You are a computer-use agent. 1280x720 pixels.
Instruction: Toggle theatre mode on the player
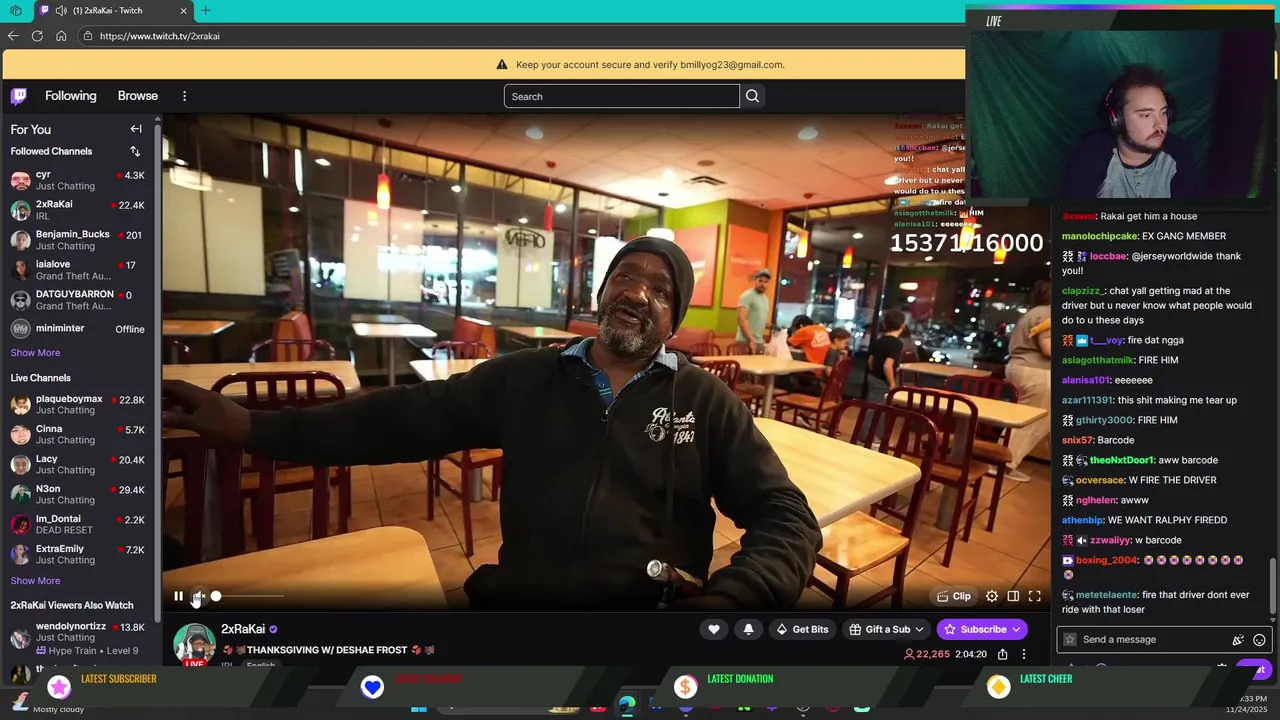pos(1013,596)
